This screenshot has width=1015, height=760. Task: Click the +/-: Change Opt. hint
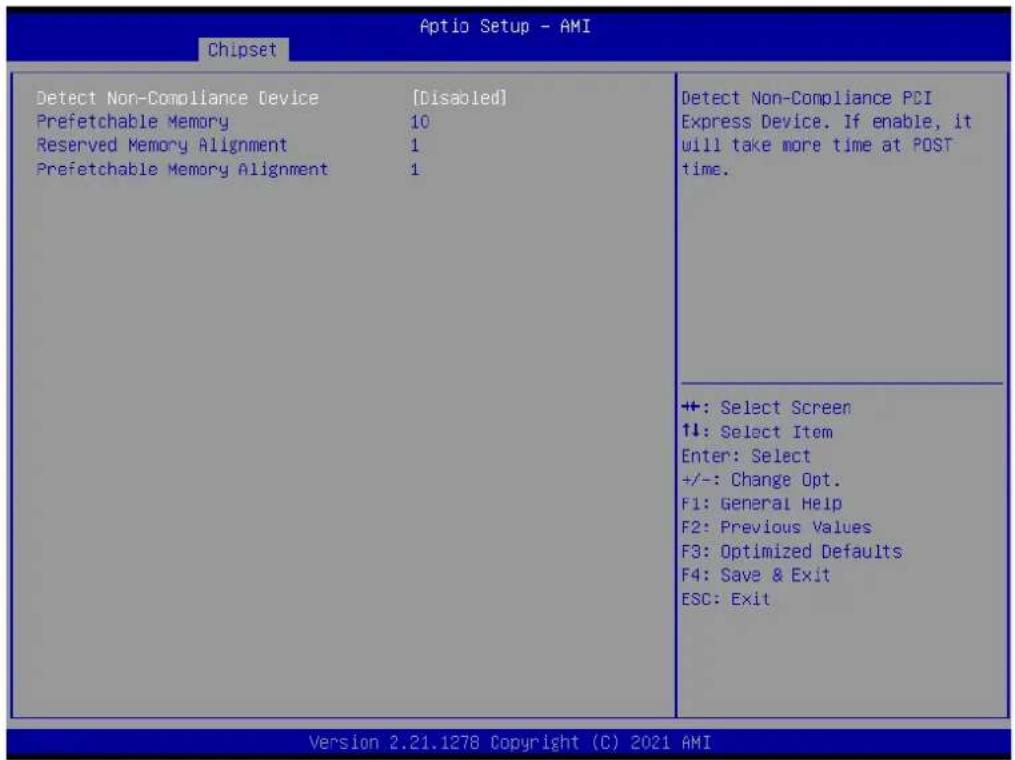(761, 480)
